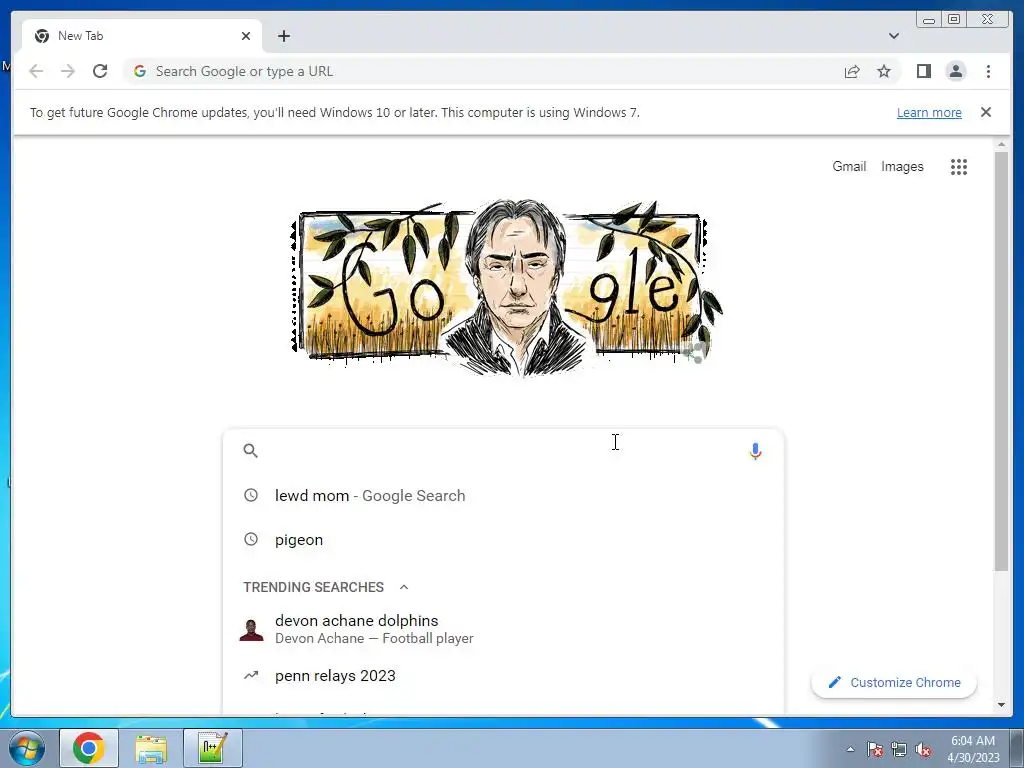The image size is (1024, 768).
Task: Open the Gmail link
Action: coord(849,167)
